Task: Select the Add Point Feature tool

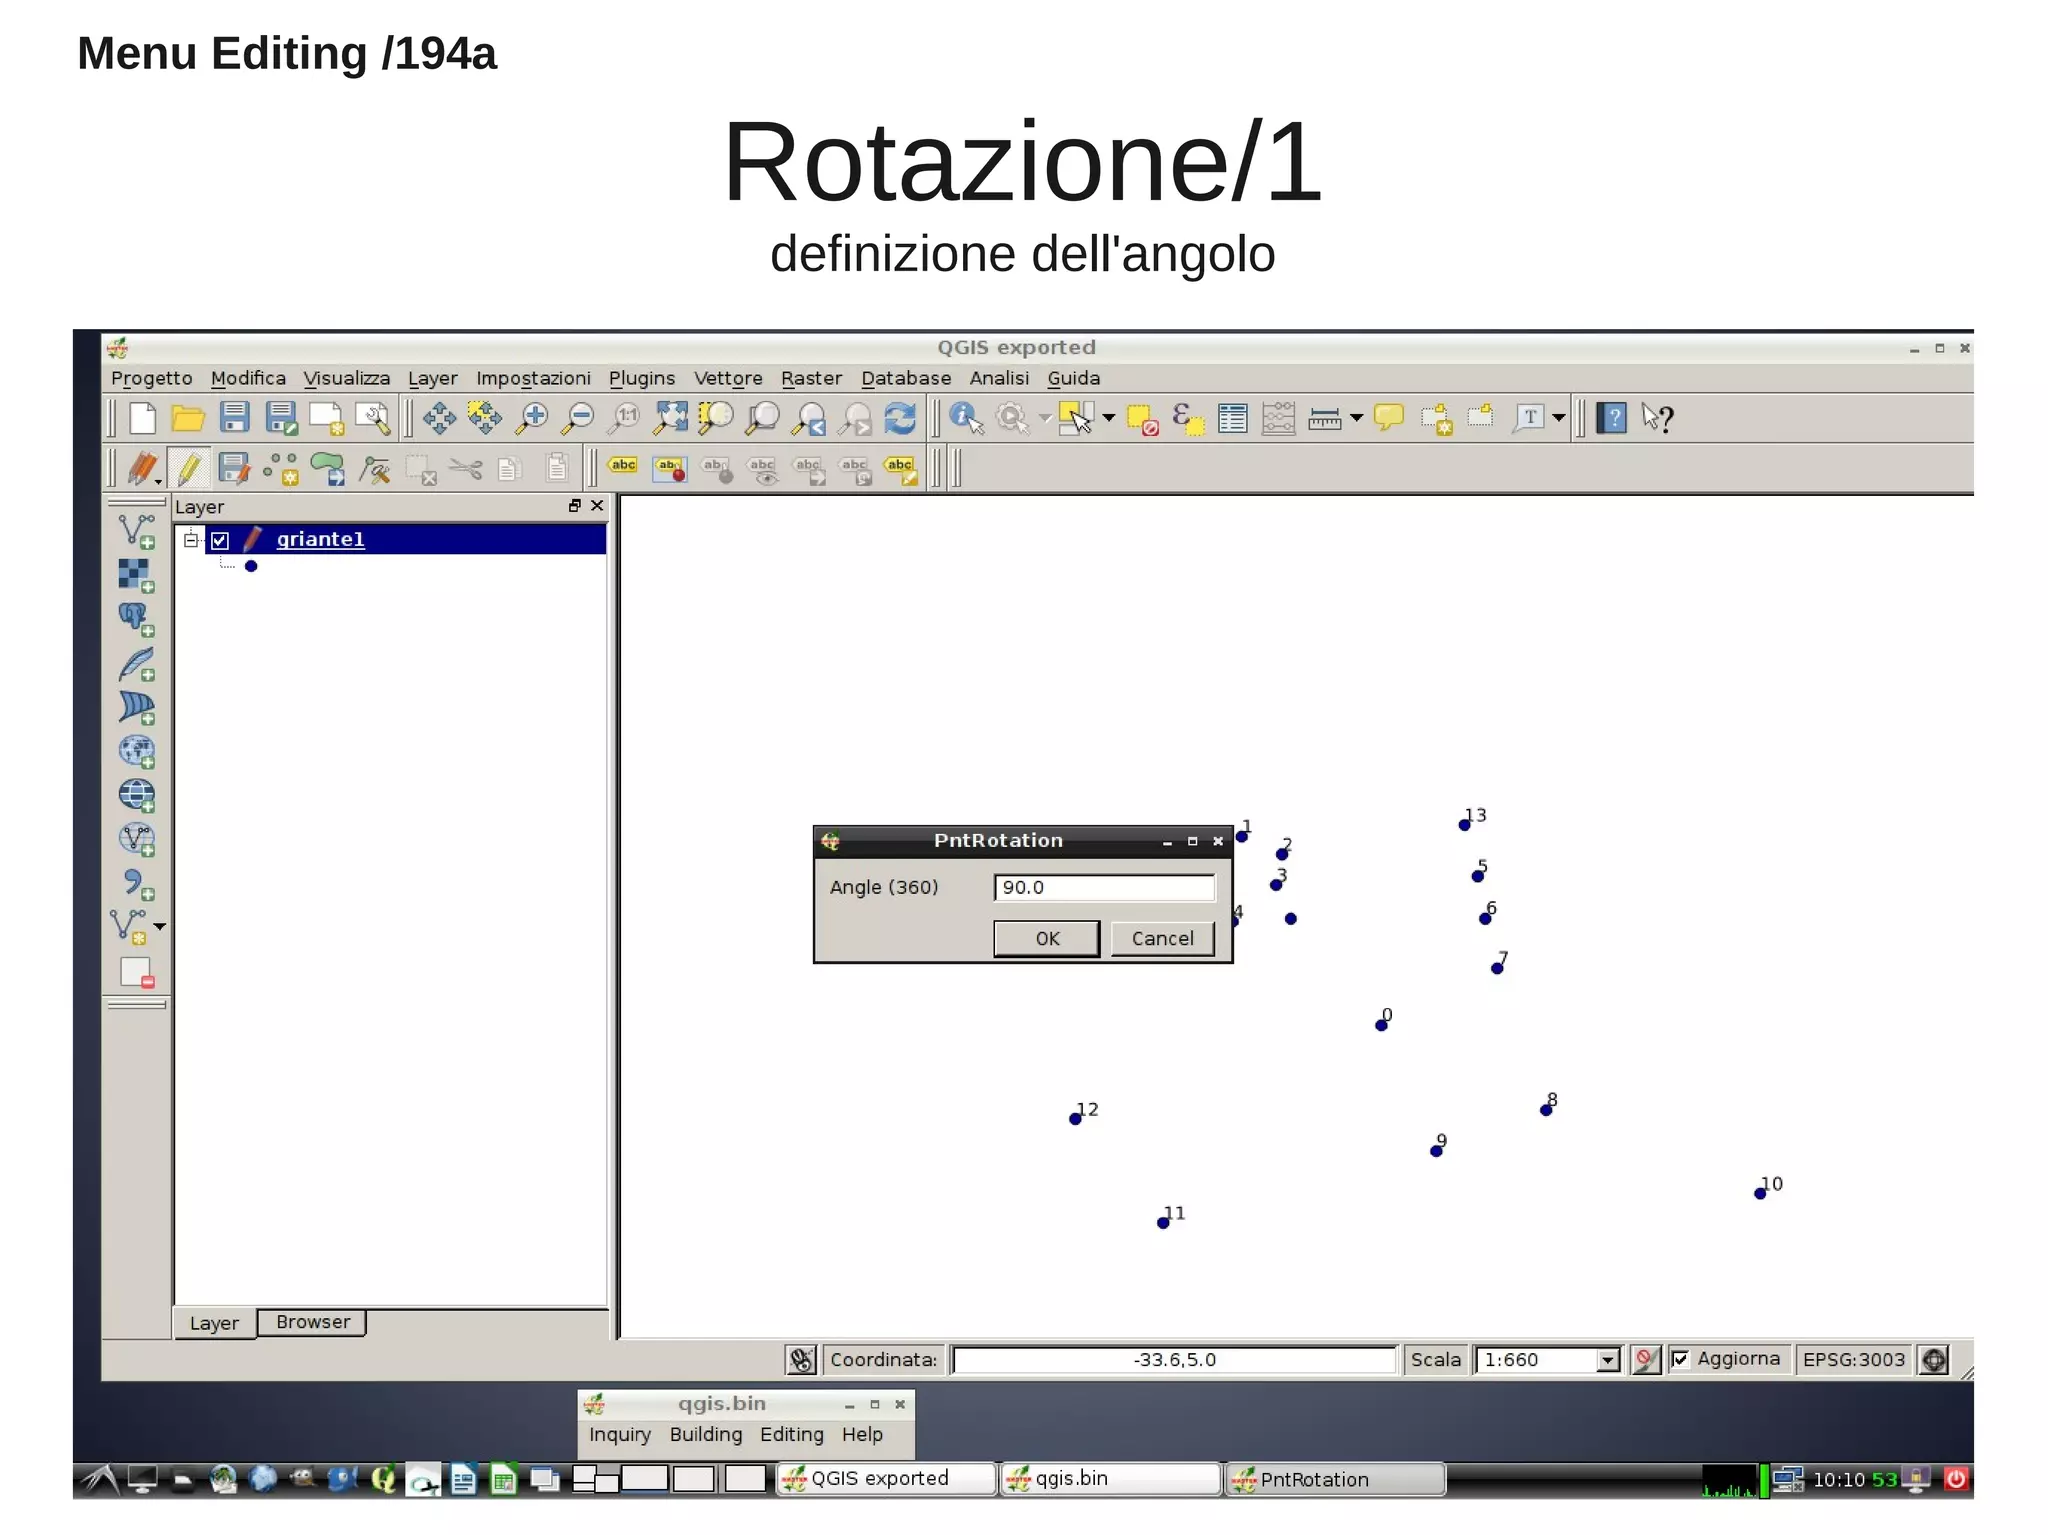Action: coord(281,469)
